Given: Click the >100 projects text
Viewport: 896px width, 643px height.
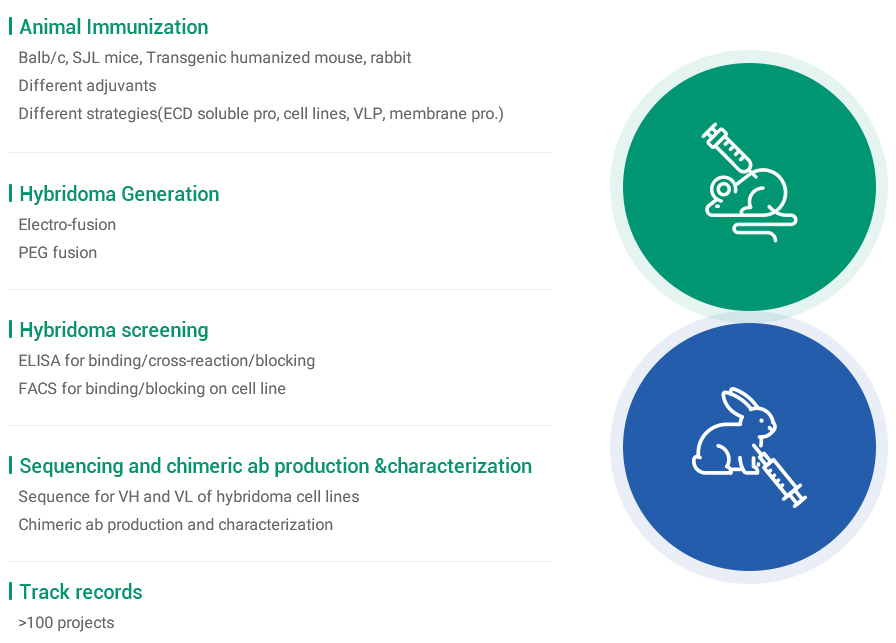Looking at the screenshot, I should coord(66,623).
